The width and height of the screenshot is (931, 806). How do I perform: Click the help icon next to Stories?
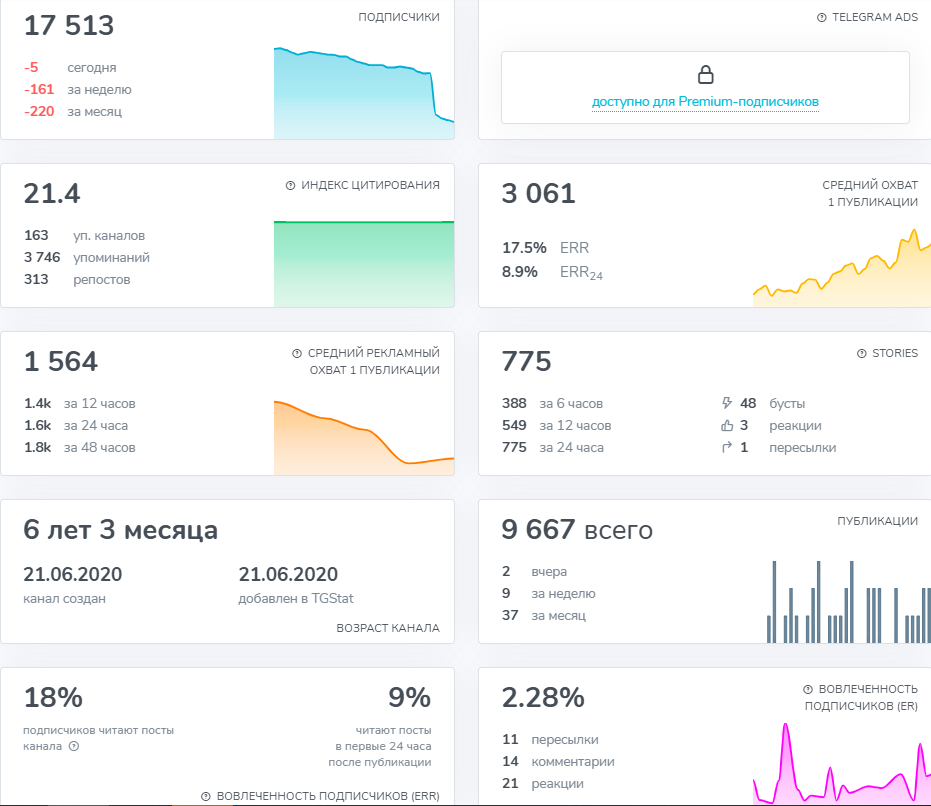coord(862,353)
